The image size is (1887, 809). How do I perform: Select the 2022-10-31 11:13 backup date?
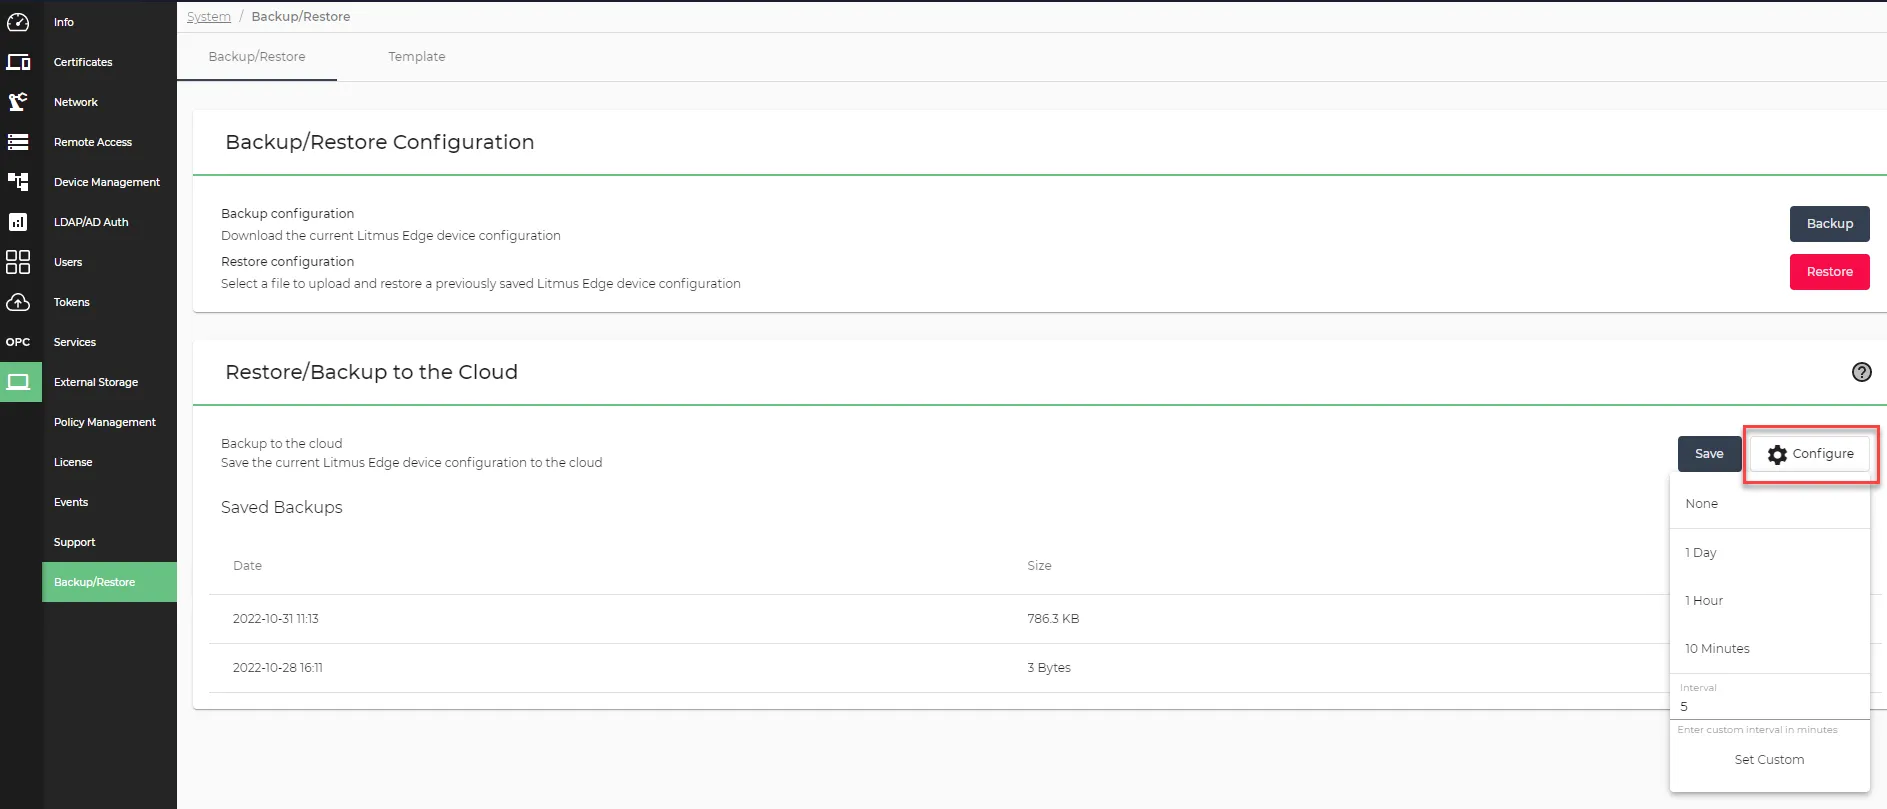pos(276,619)
